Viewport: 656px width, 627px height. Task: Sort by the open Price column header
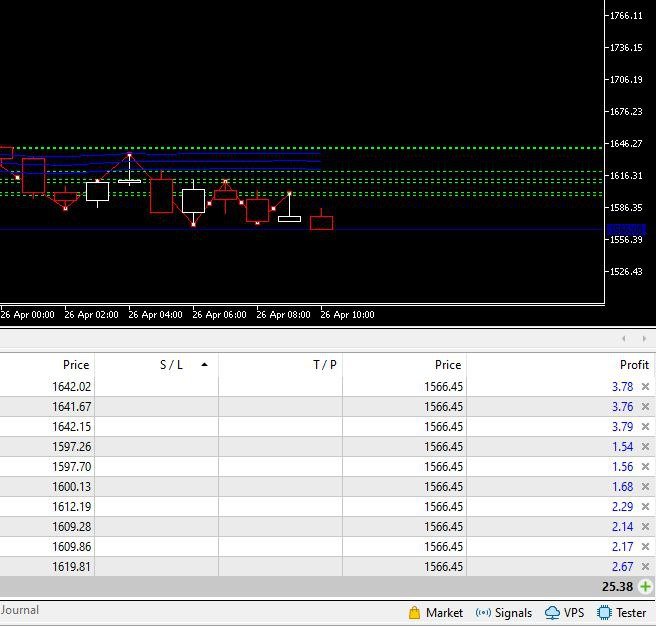pyautogui.click(x=76, y=365)
